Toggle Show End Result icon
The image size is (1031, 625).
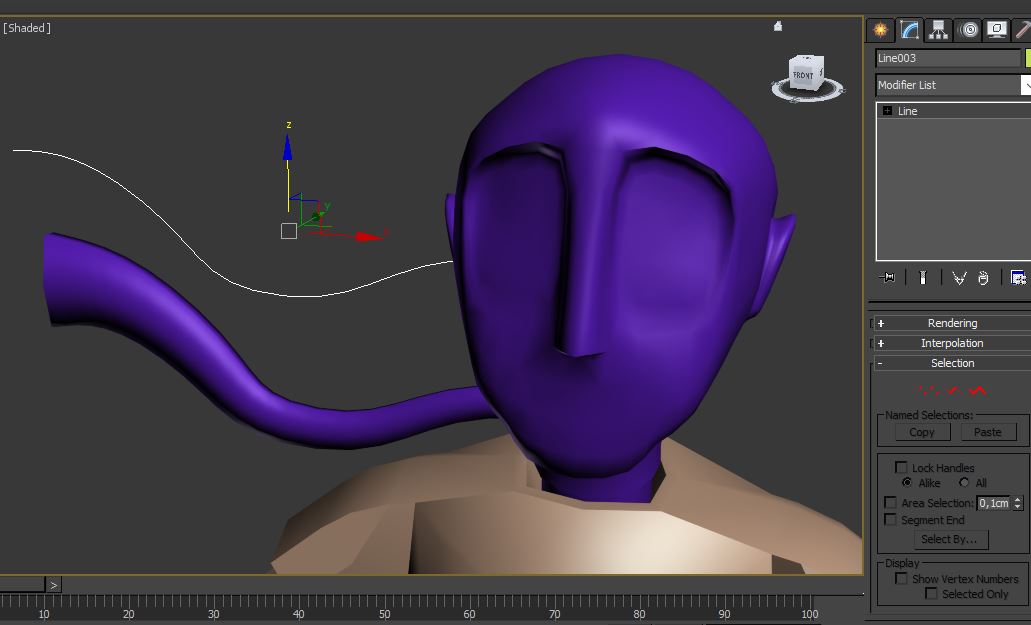coord(922,278)
